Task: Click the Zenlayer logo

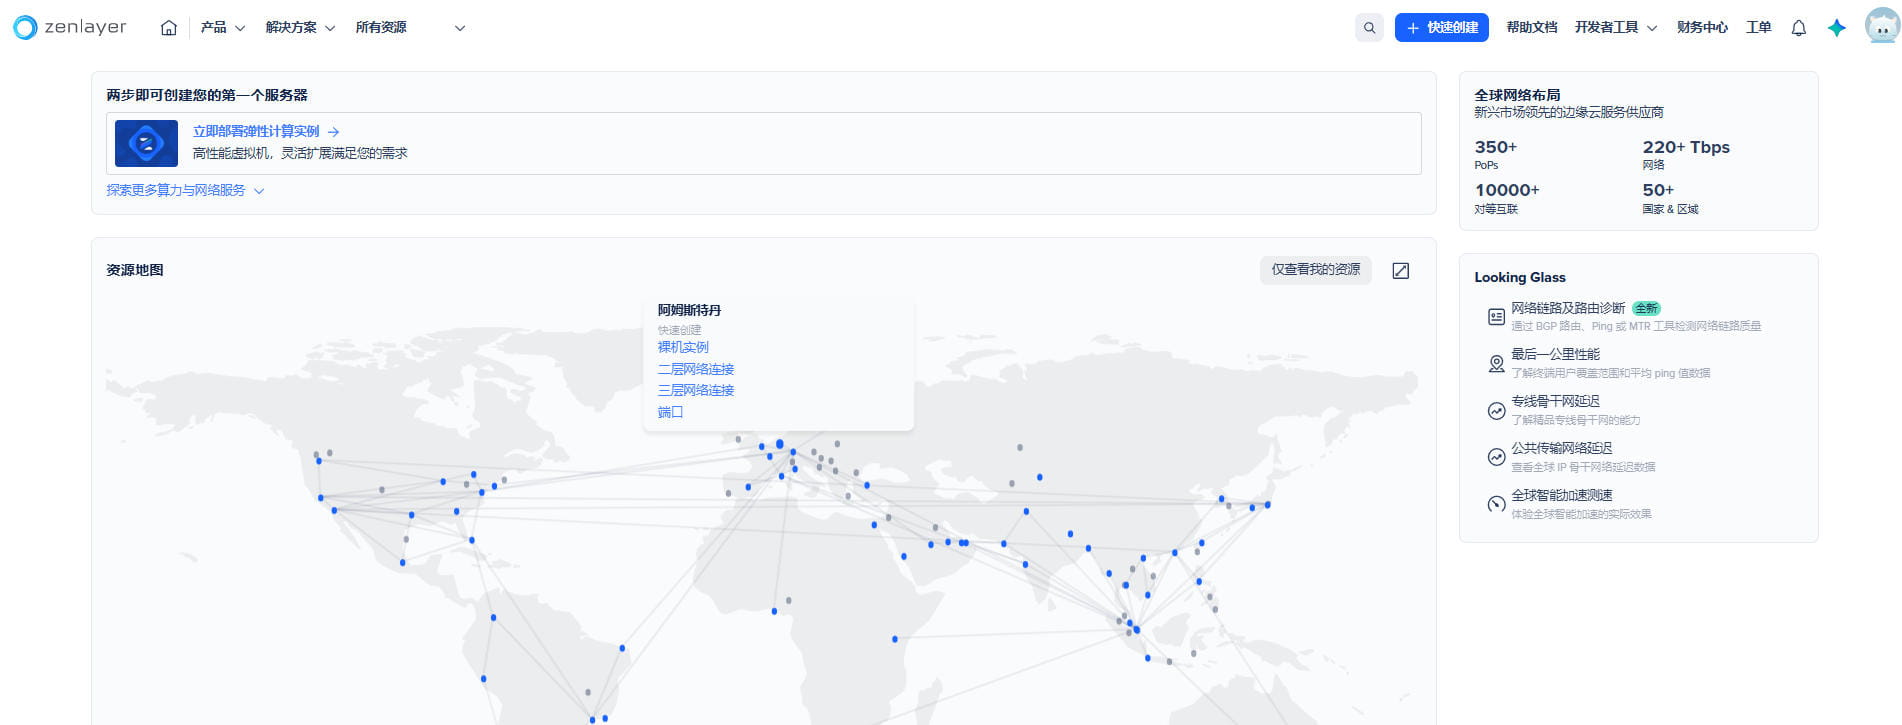Action: (70, 28)
